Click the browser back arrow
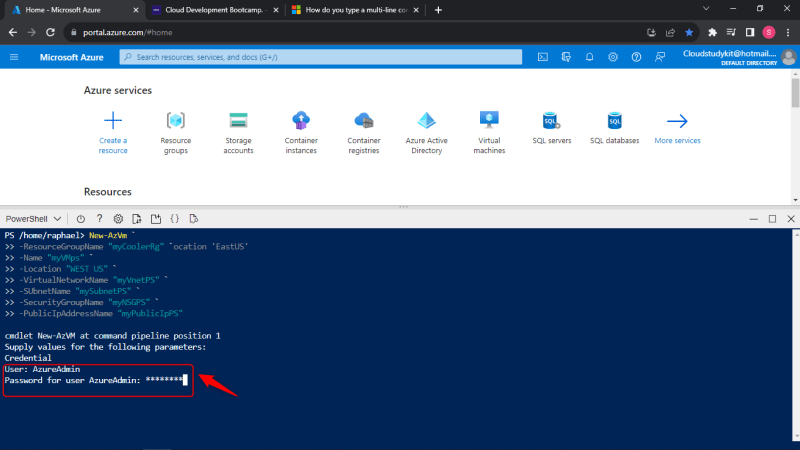 point(13,32)
